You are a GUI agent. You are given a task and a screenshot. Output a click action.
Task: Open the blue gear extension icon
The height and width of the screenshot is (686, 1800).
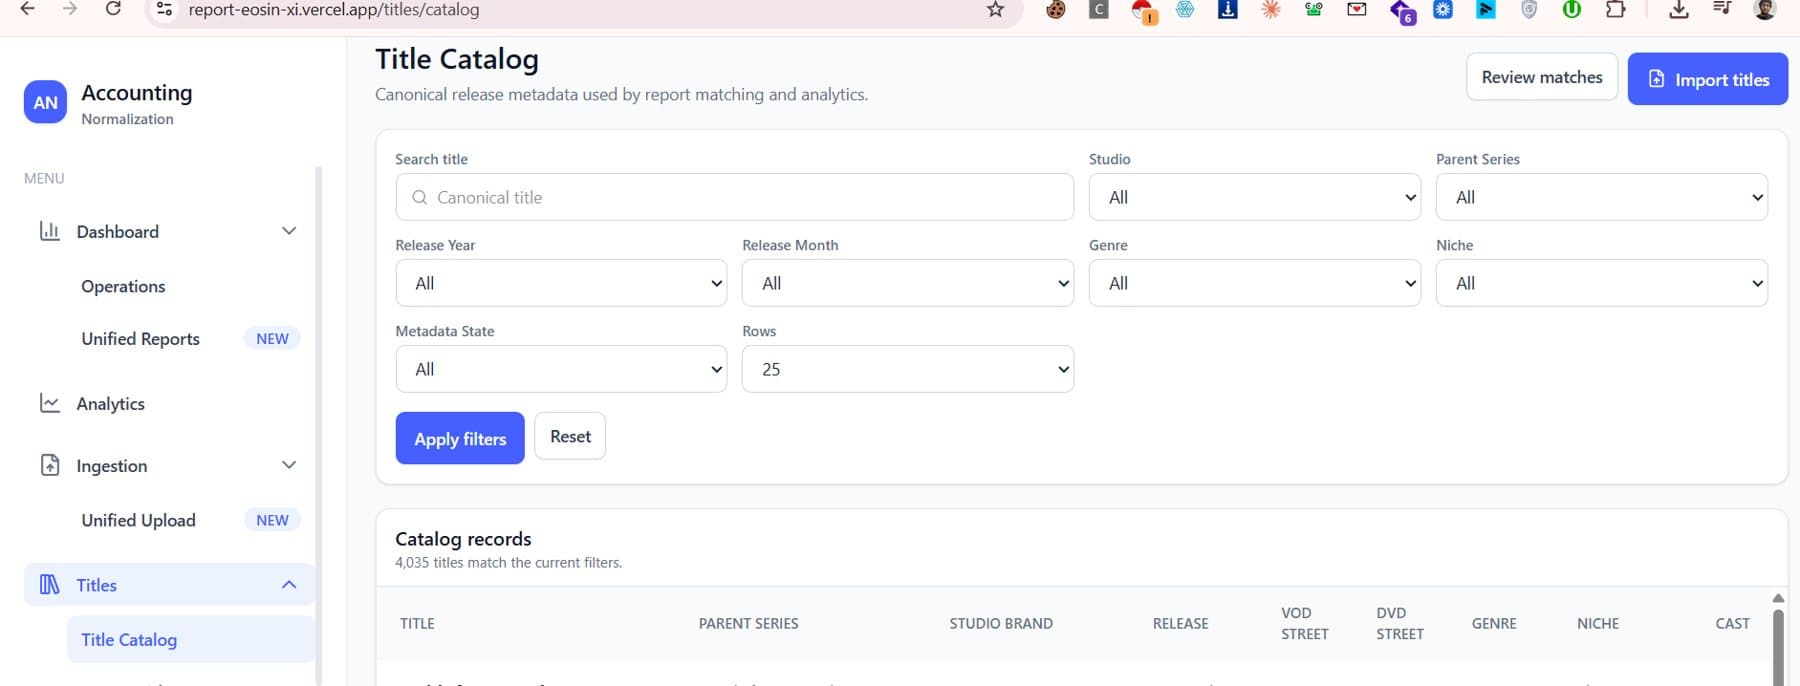[1443, 10]
